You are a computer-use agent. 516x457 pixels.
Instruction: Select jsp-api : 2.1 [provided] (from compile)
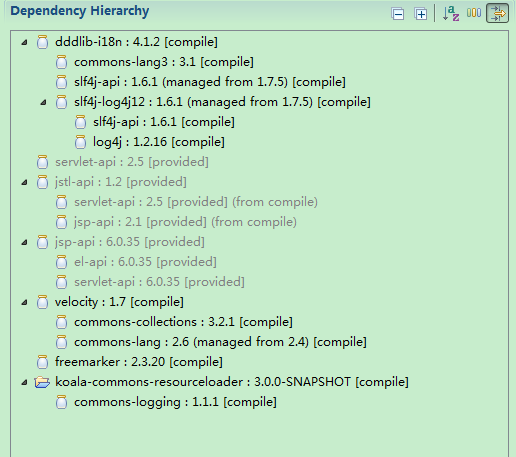click(185, 222)
